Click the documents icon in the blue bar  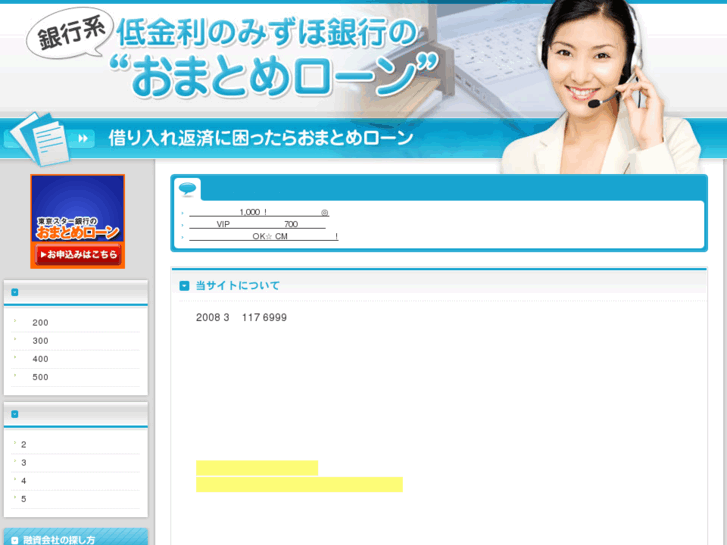pos(41,139)
